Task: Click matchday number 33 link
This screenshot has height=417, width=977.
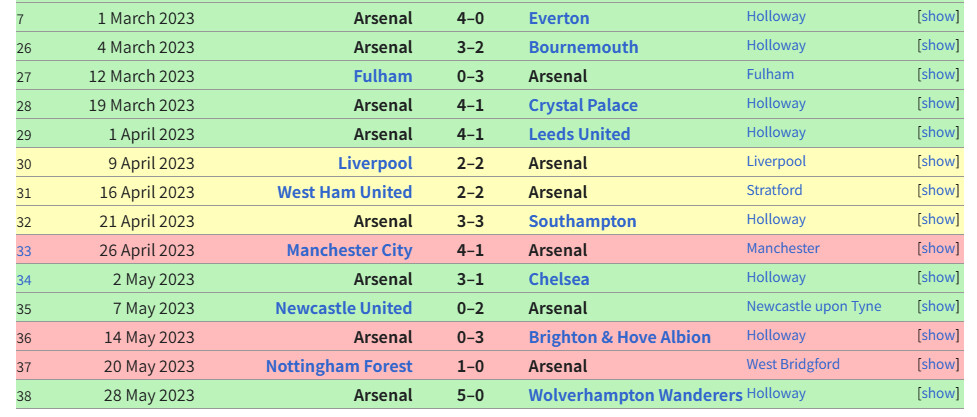Action: click(x=24, y=251)
